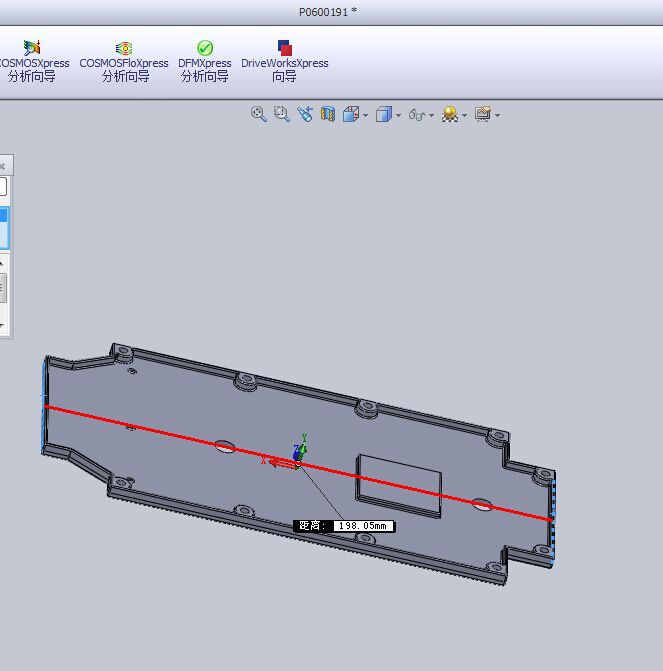Click the coordinate origin triad on the part

pyautogui.click(x=297, y=456)
